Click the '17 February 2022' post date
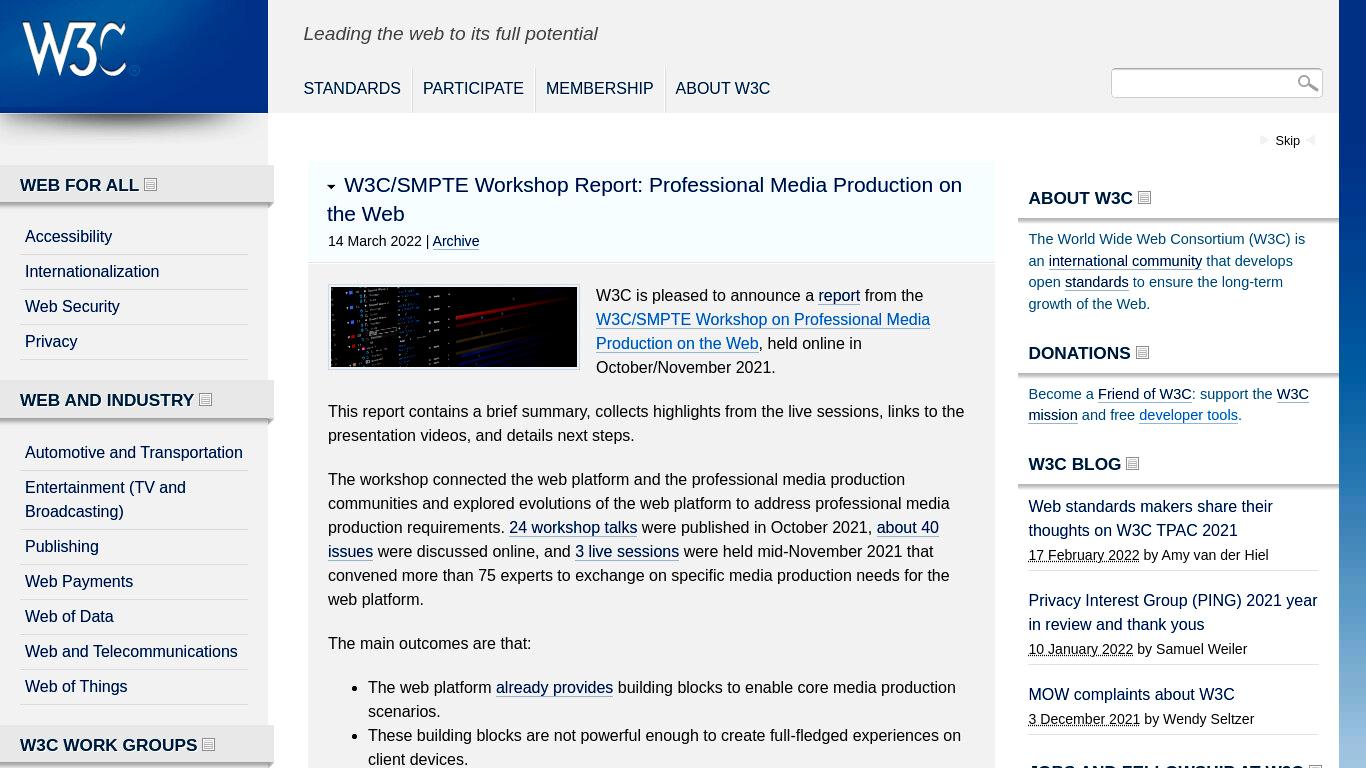1366x768 pixels. click(x=1083, y=555)
